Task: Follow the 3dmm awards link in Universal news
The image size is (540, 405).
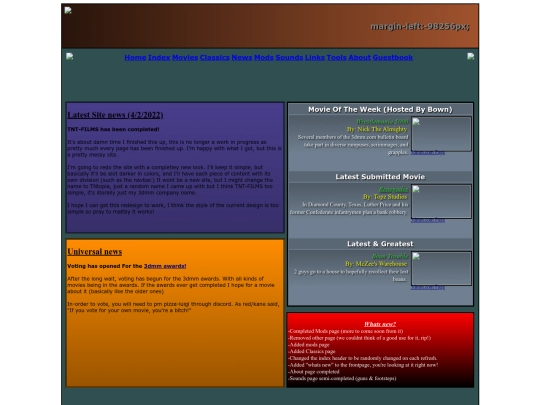Action: (x=165, y=266)
